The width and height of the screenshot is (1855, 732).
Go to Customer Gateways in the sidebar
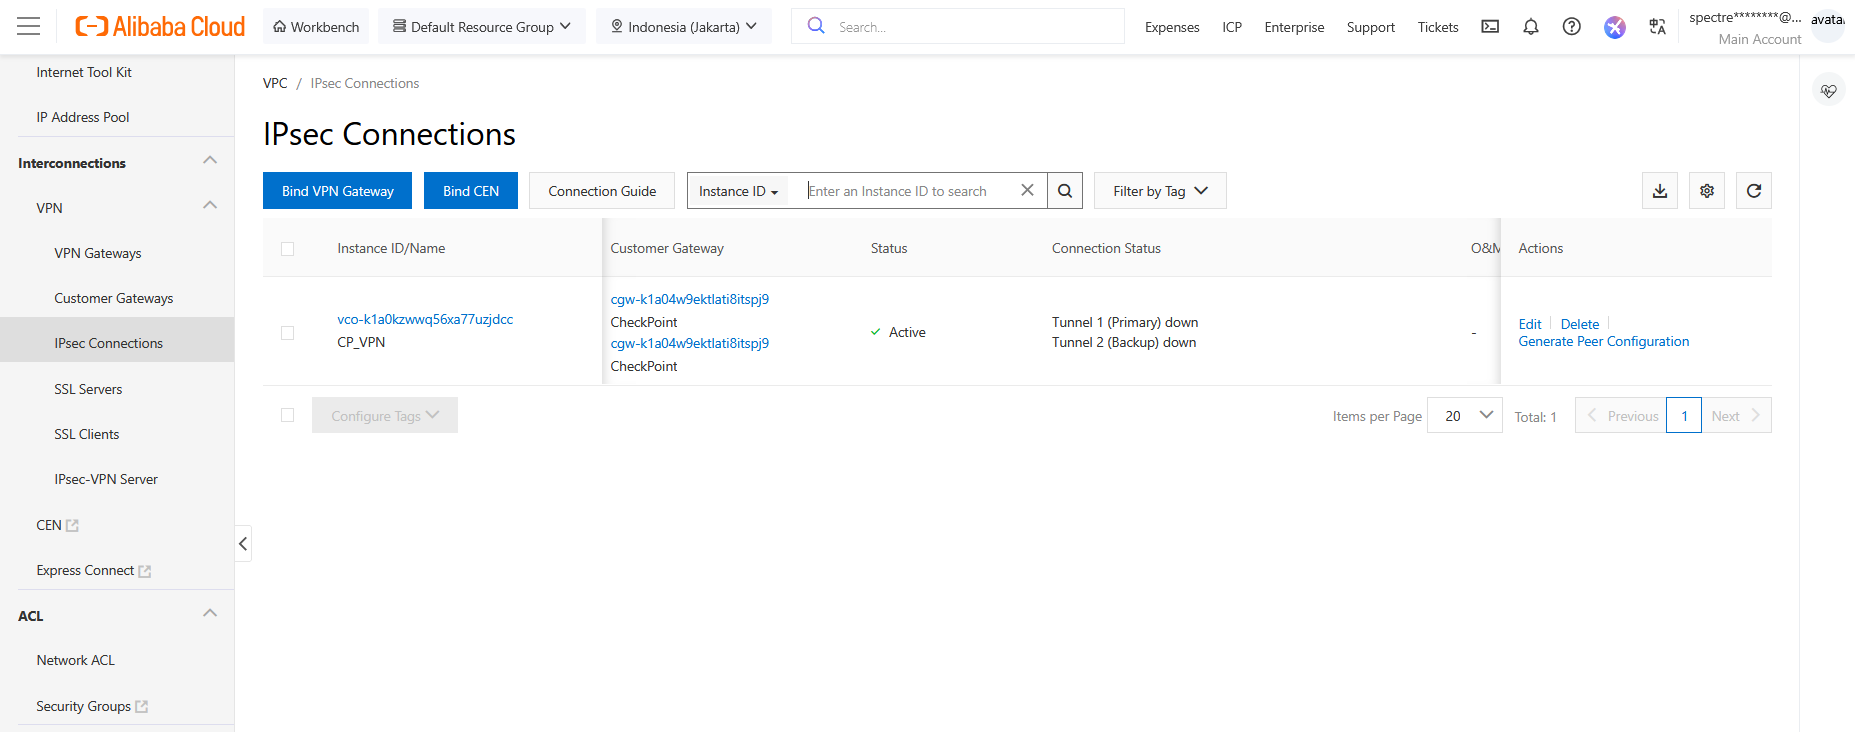[x=113, y=298]
